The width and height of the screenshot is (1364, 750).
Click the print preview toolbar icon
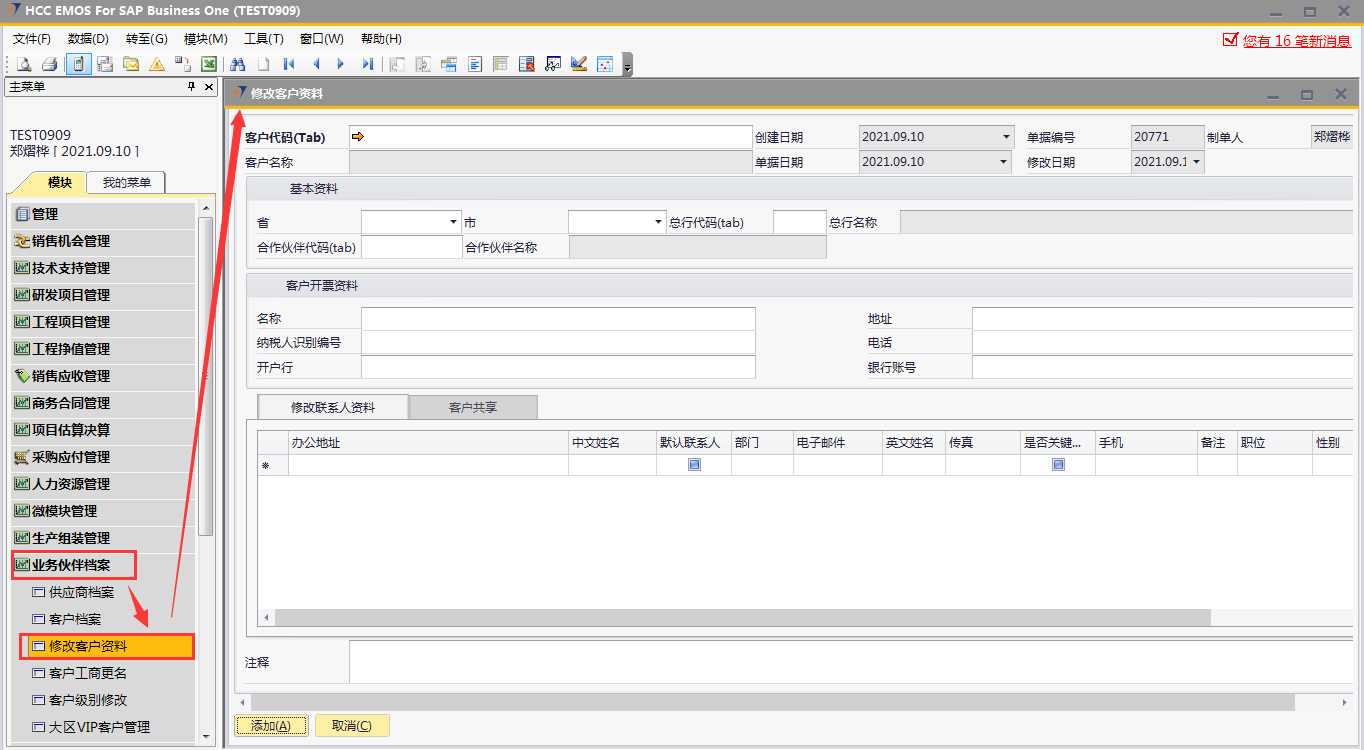(x=23, y=64)
